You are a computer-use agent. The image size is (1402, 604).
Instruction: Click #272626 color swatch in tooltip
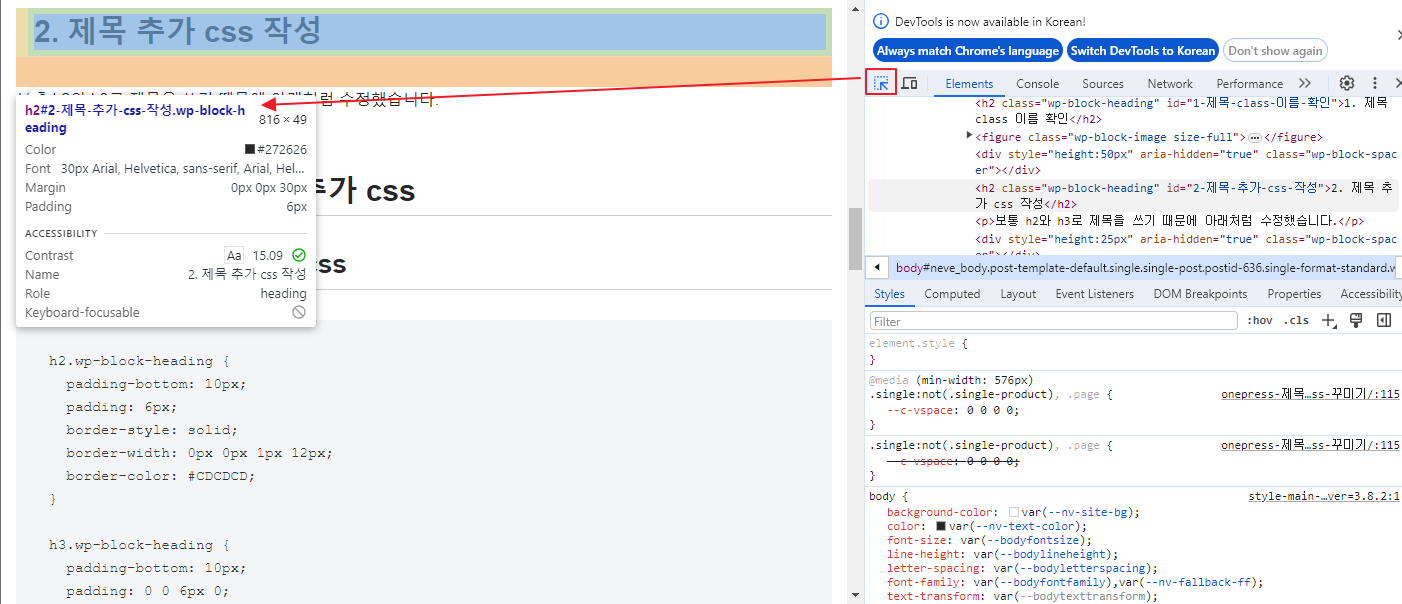pos(250,149)
